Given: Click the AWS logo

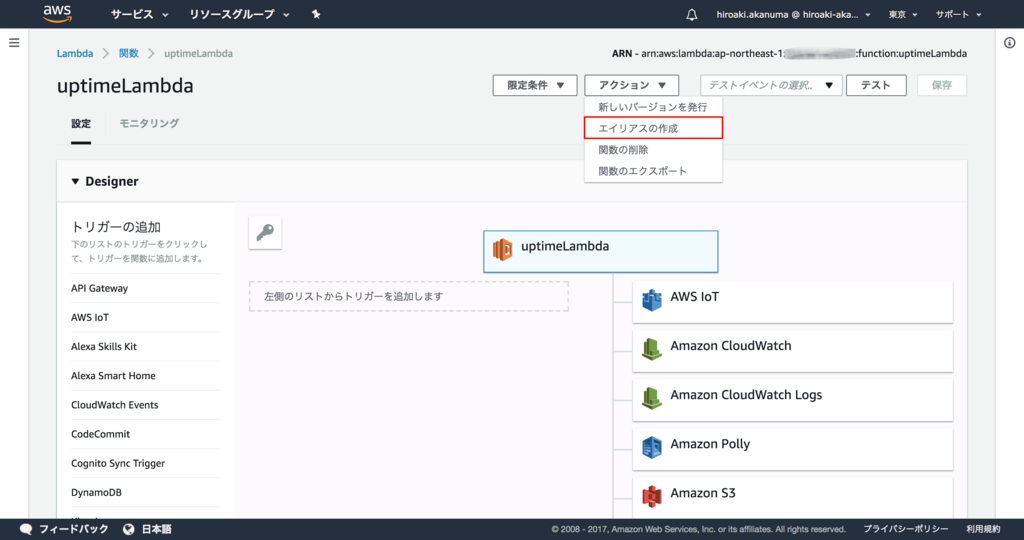Looking at the screenshot, I should 57,14.
